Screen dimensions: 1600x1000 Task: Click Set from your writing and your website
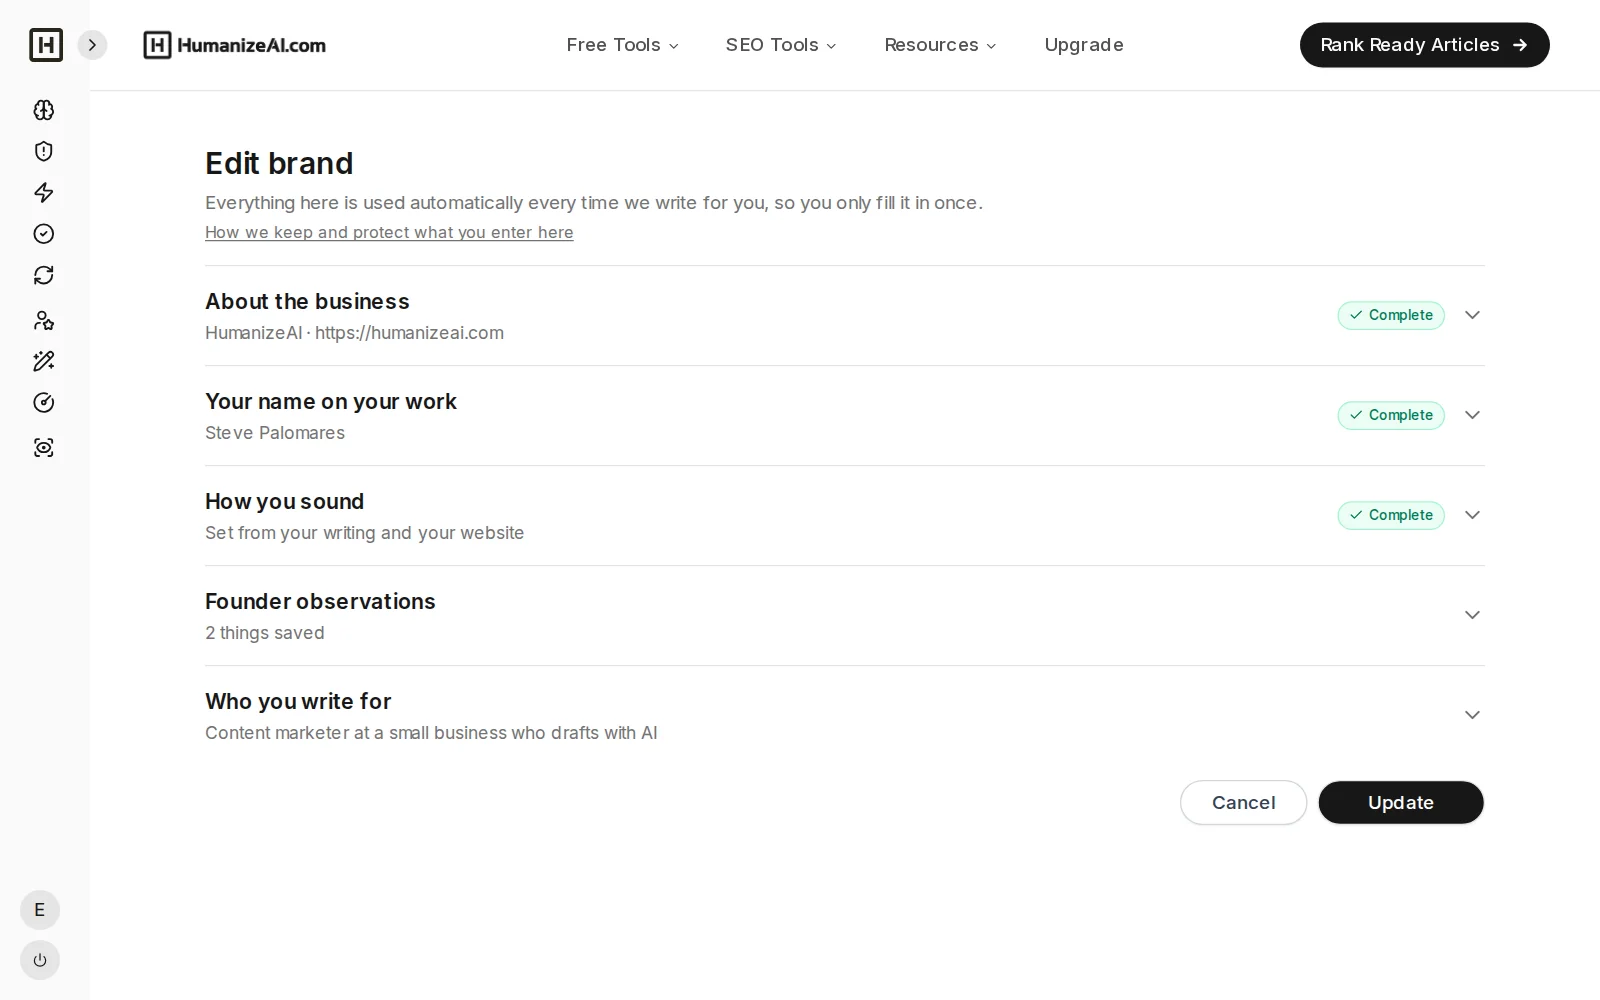(364, 533)
